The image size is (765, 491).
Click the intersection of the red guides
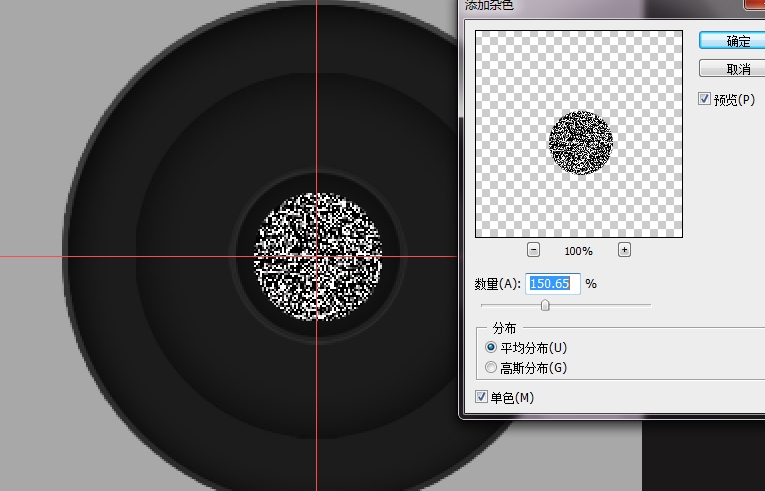point(317,257)
